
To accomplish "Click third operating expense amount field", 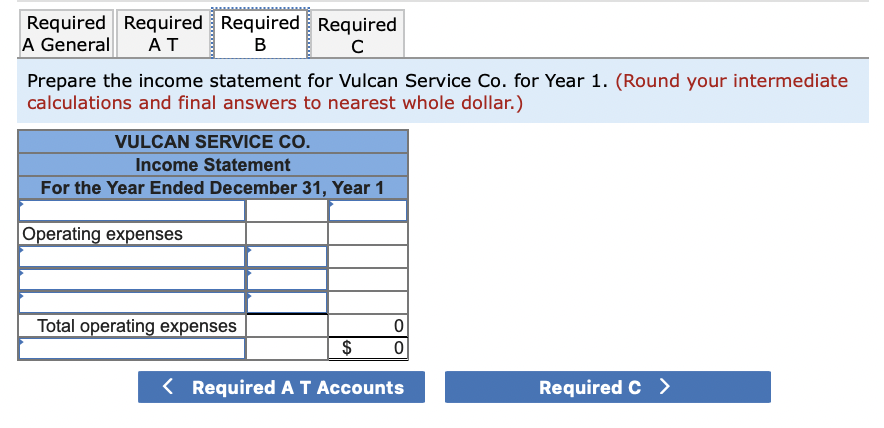I will pos(287,303).
